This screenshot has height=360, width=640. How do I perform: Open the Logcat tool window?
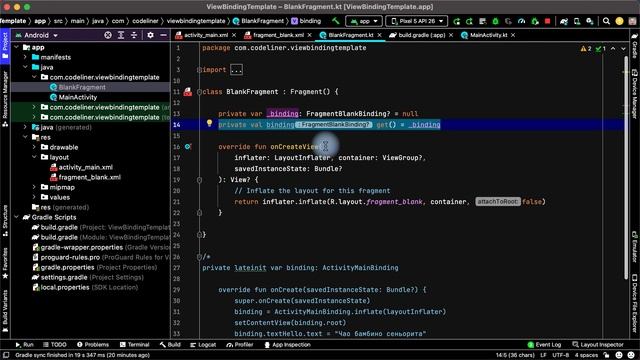click(203, 345)
